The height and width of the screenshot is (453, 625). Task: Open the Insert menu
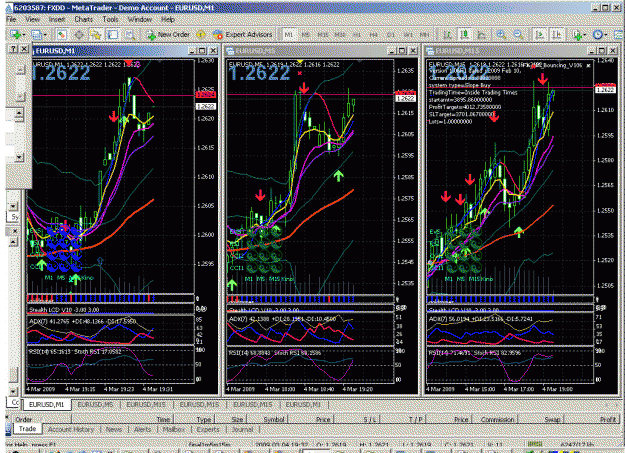[x=57, y=19]
